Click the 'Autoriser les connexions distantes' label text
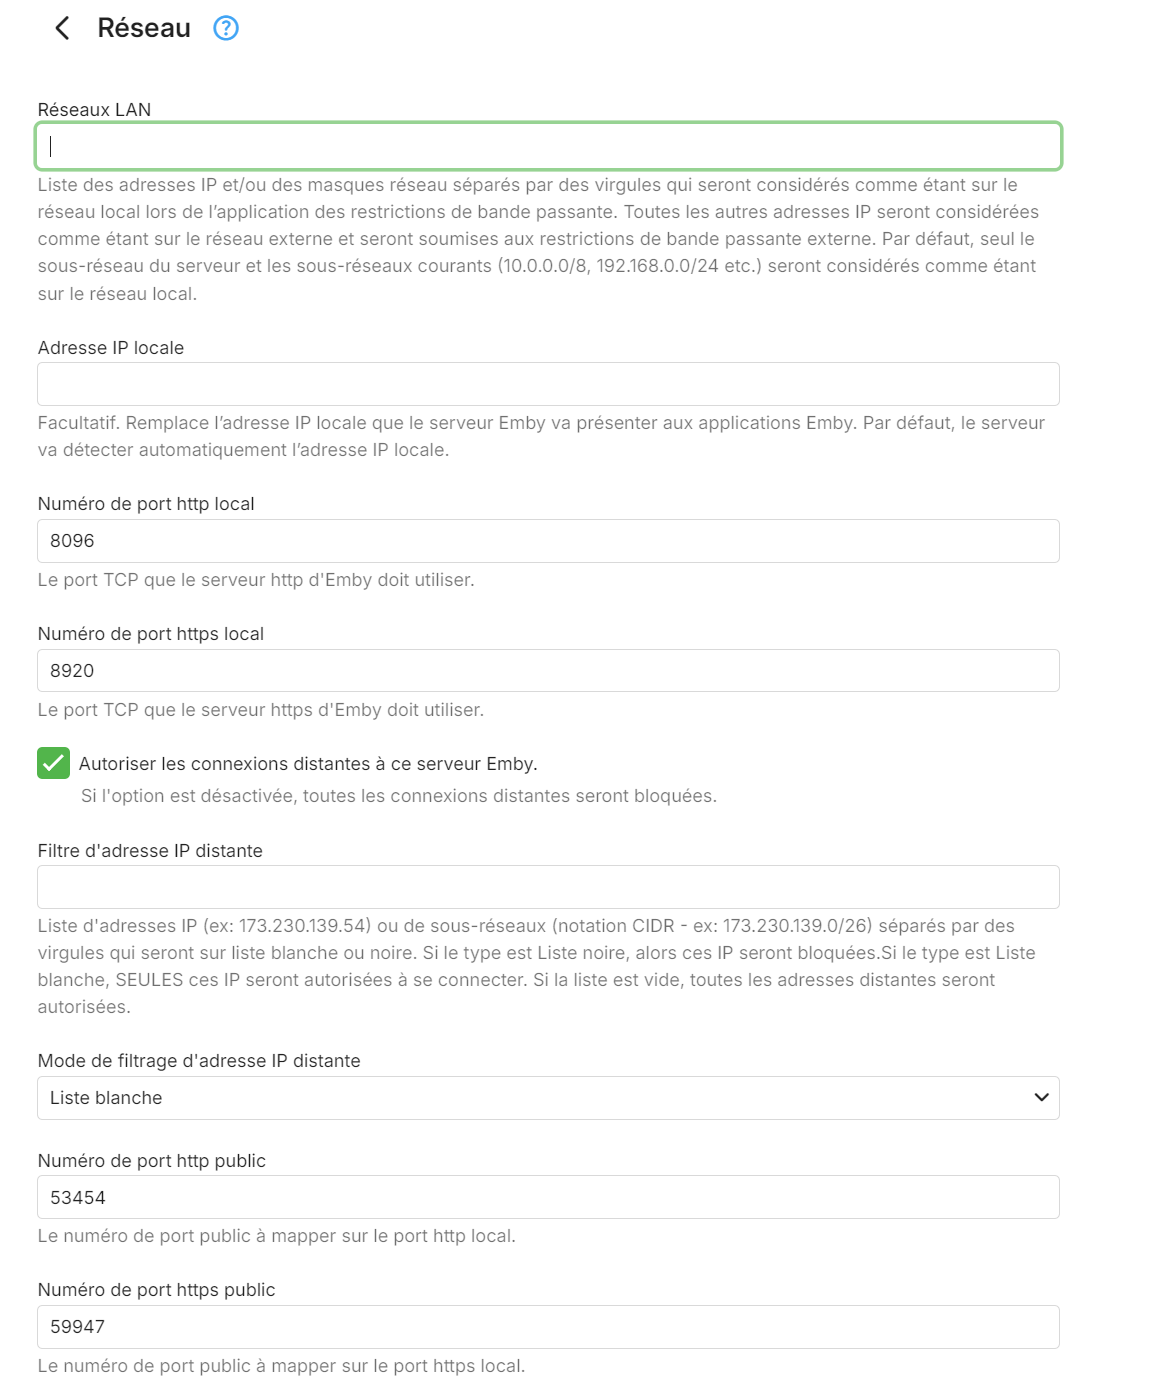The image size is (1165, 1382). pyautogui.click(x=308, y=764)
